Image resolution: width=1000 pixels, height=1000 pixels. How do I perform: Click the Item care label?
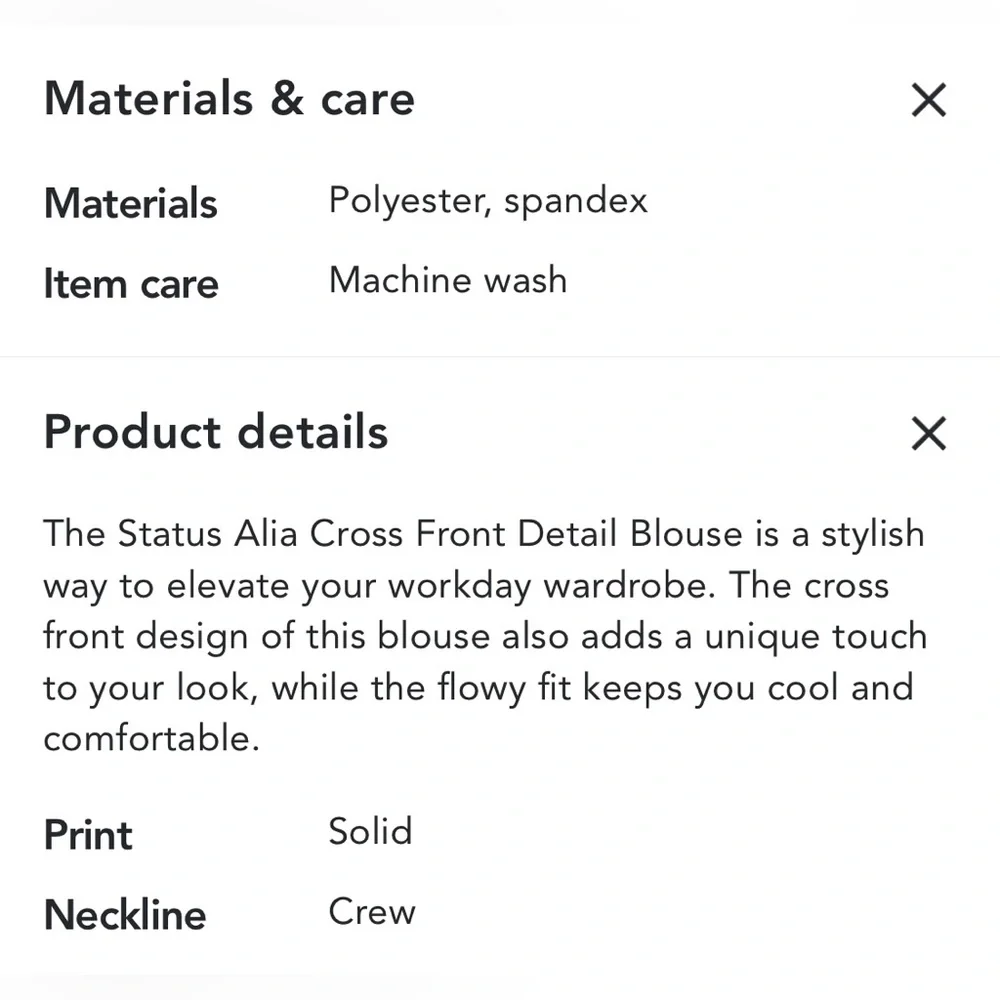click(x=131, y=284)
